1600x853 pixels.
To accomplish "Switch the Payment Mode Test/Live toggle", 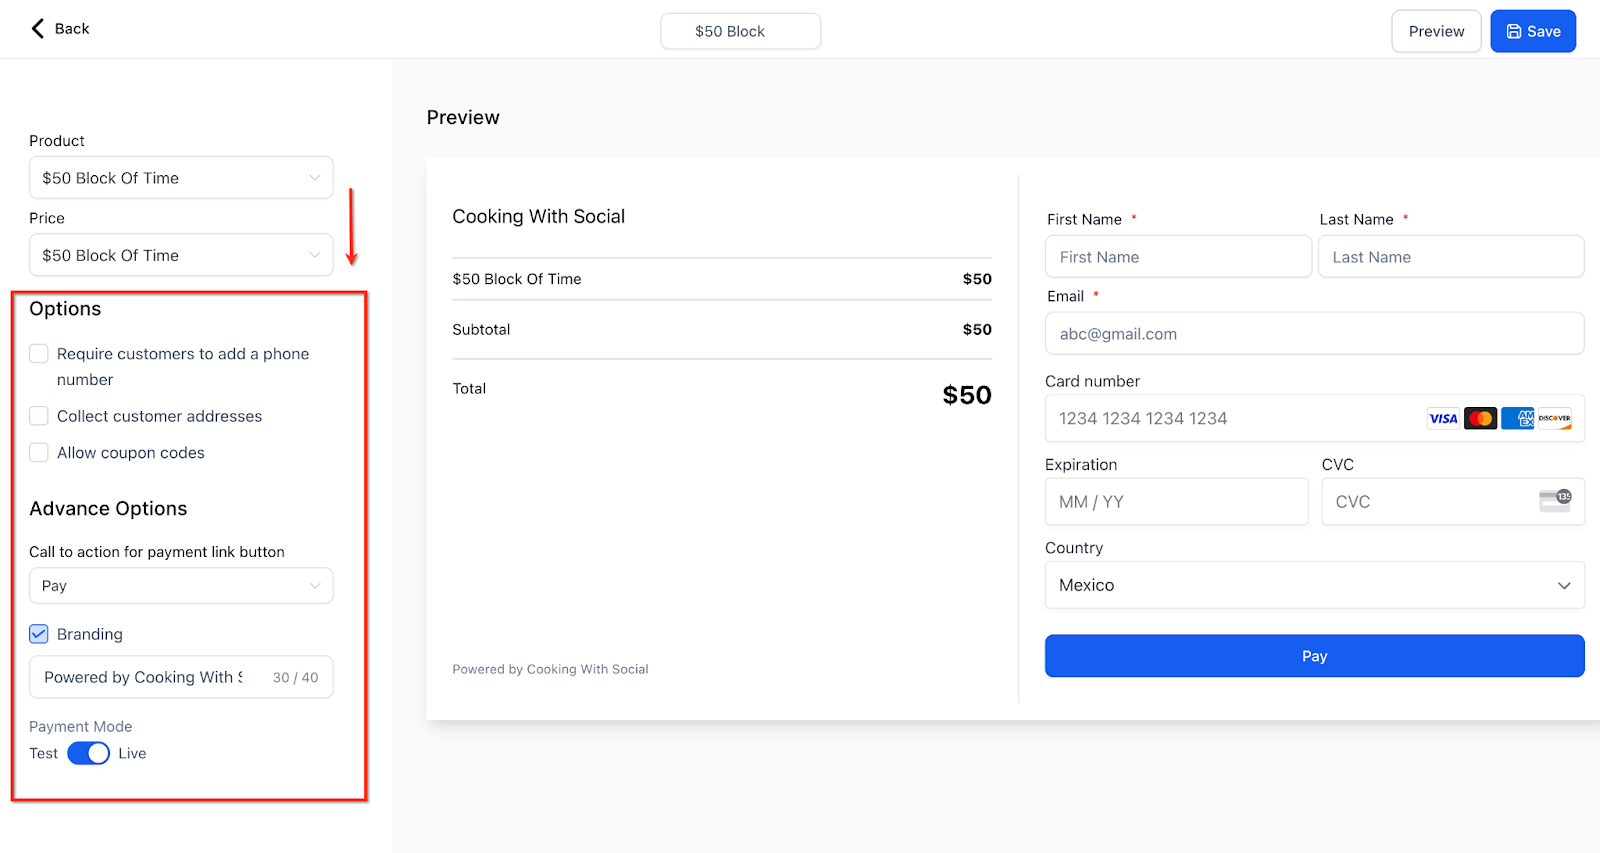I will tap(89, 754).
